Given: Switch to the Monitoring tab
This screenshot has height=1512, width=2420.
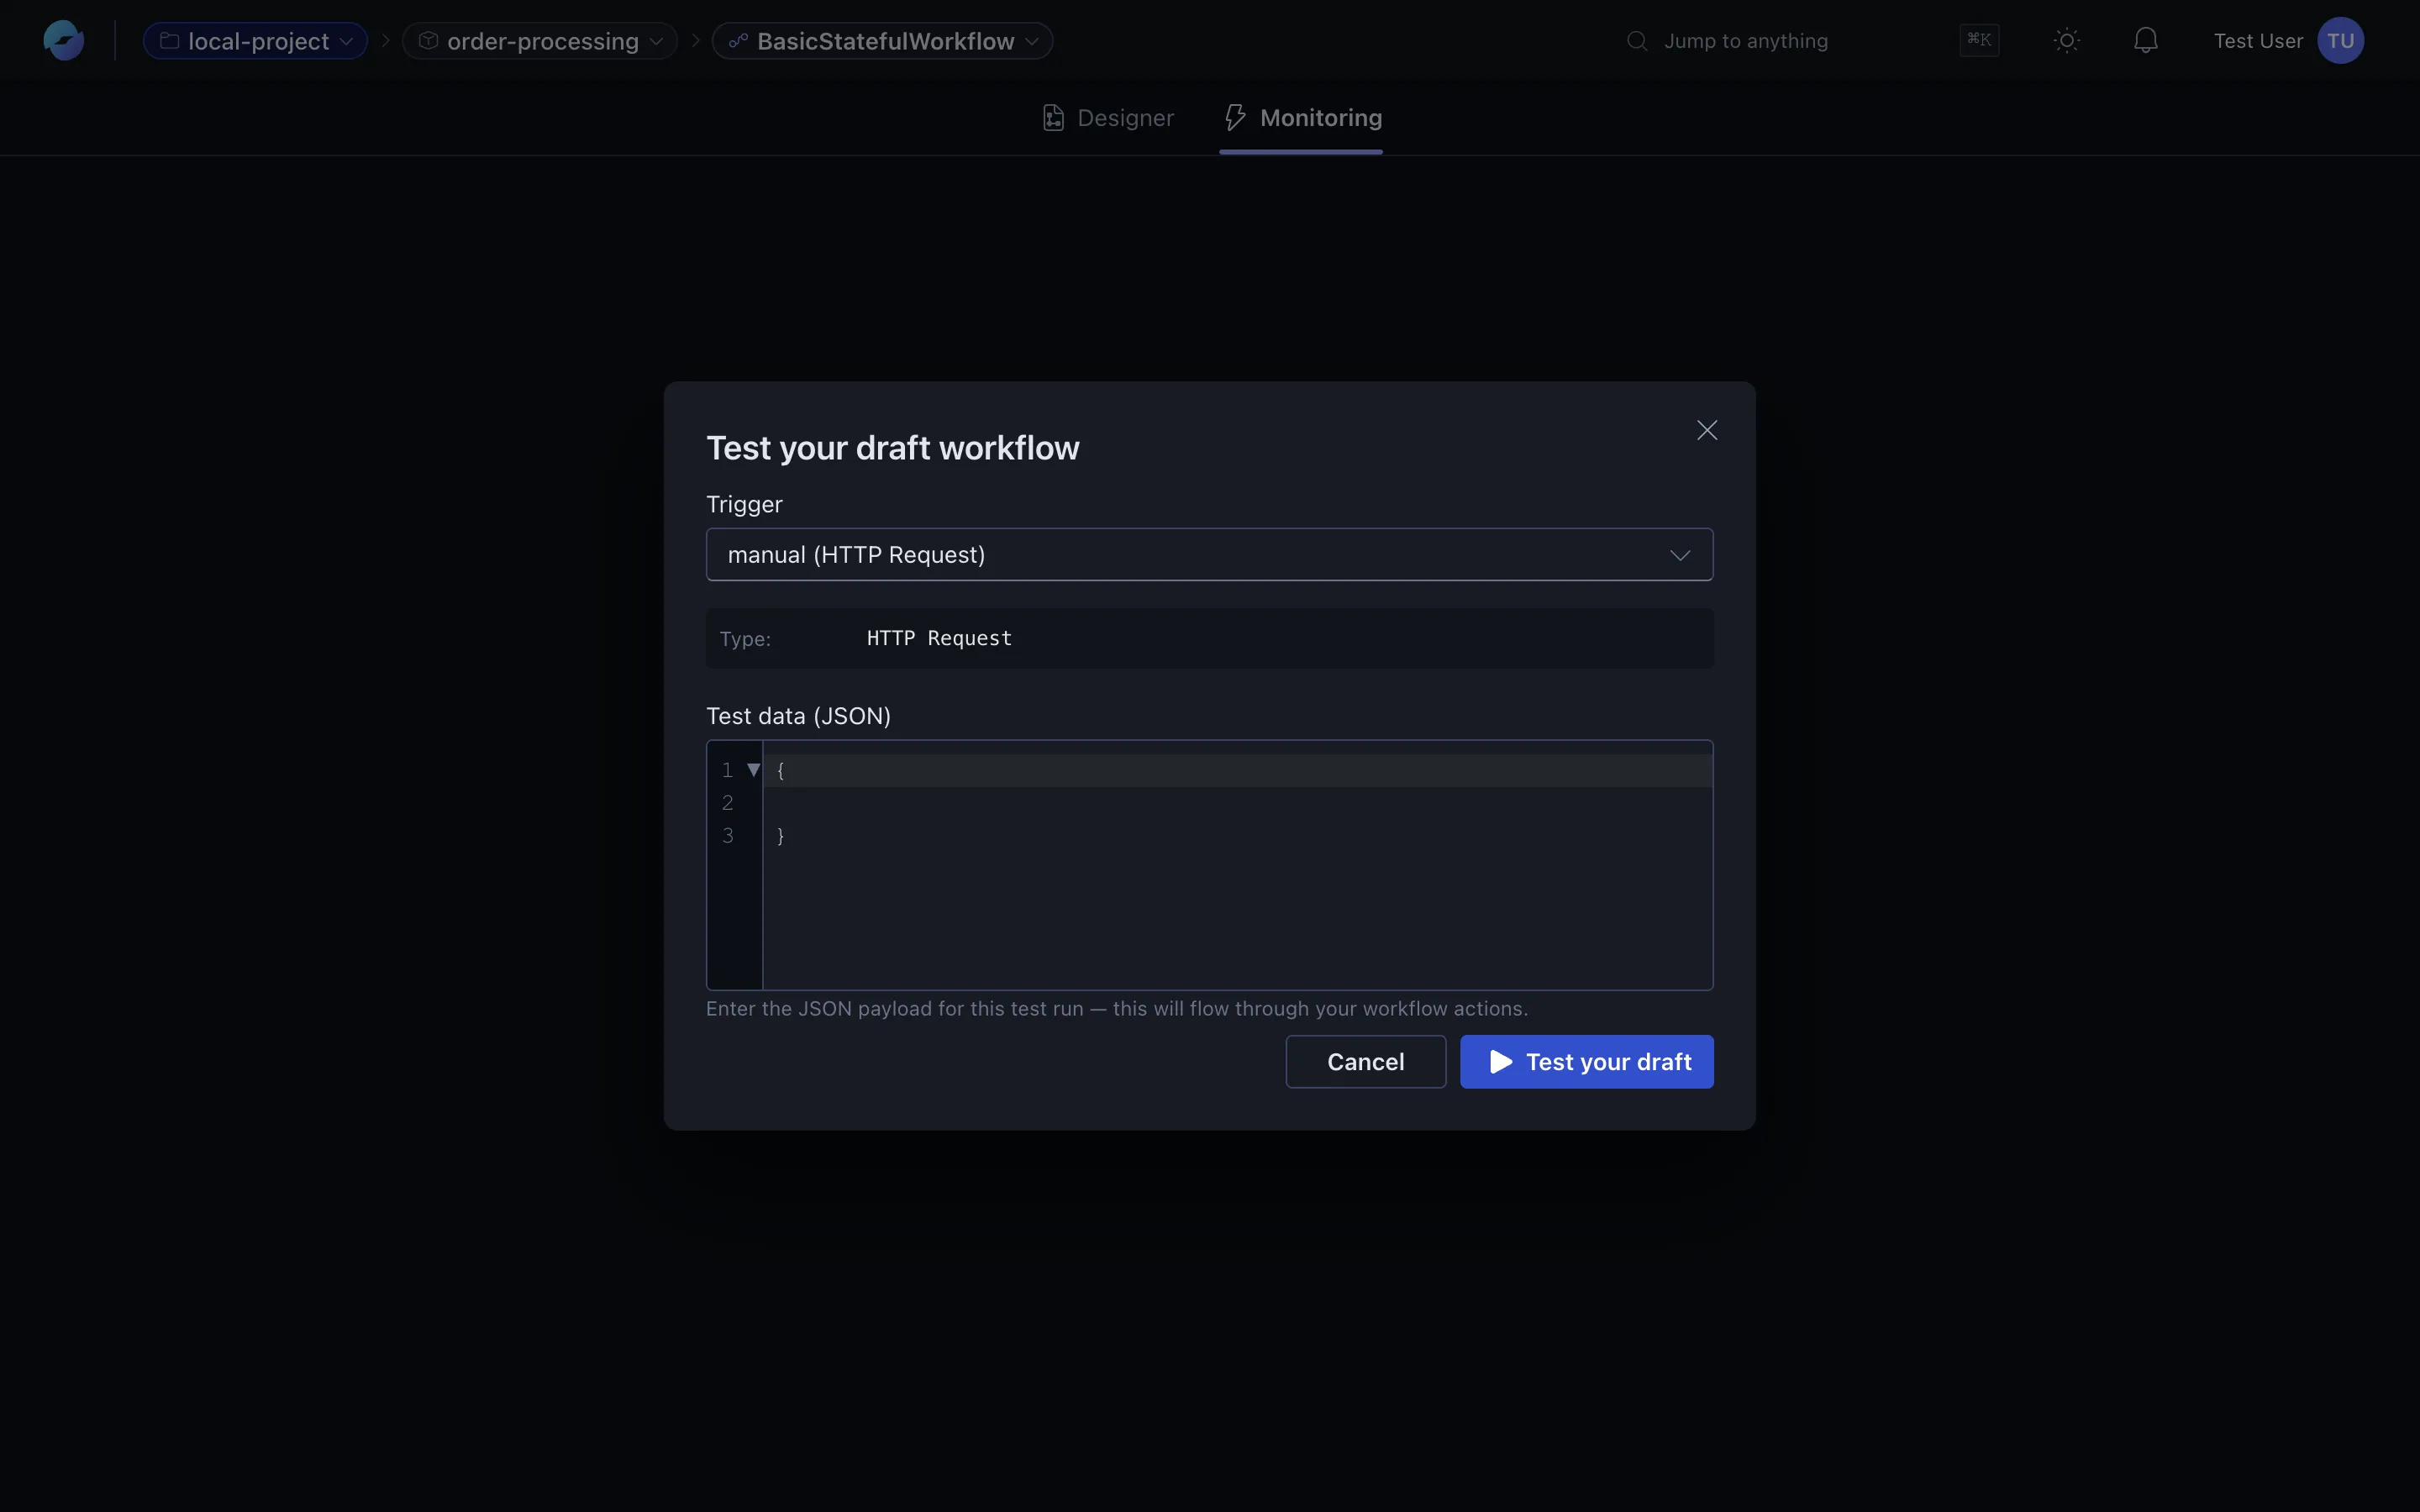Looking at the screenshot, I should (x=1302, y=118).
